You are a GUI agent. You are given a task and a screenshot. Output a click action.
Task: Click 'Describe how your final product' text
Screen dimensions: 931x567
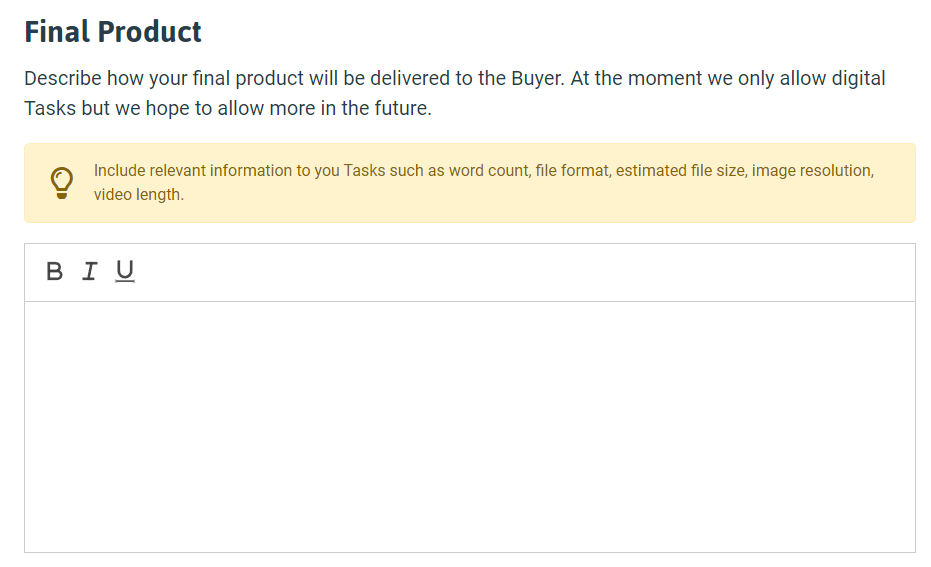point(164,78)
